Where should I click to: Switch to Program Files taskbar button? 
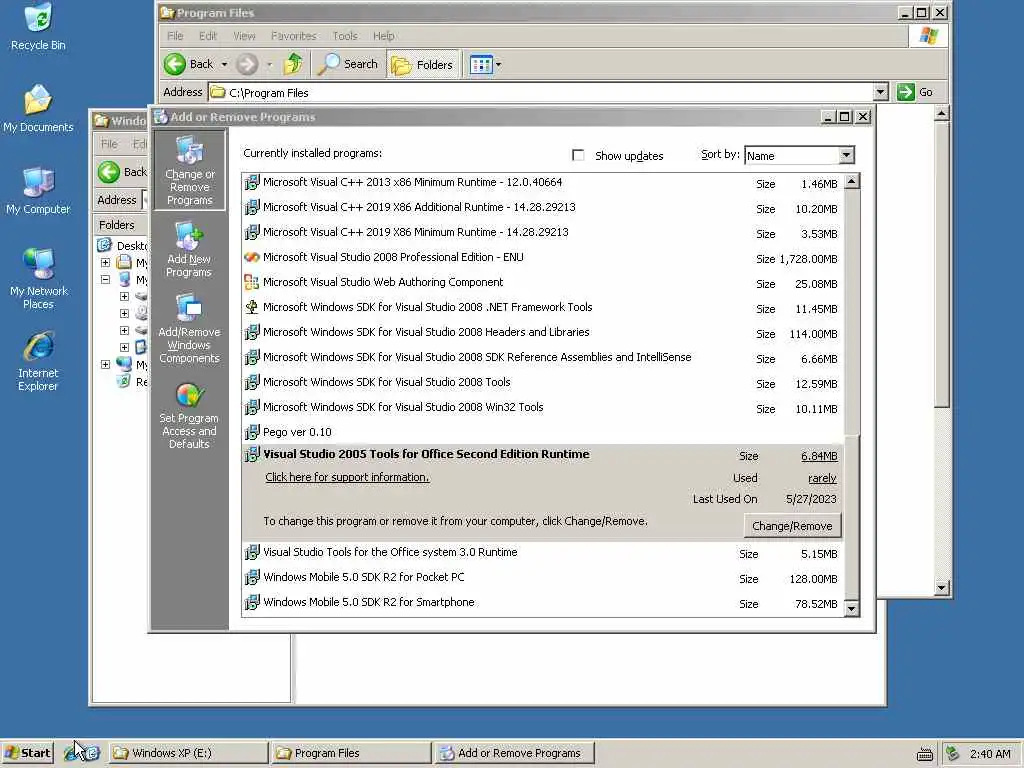pyautogui.click(x=351, y=753)
